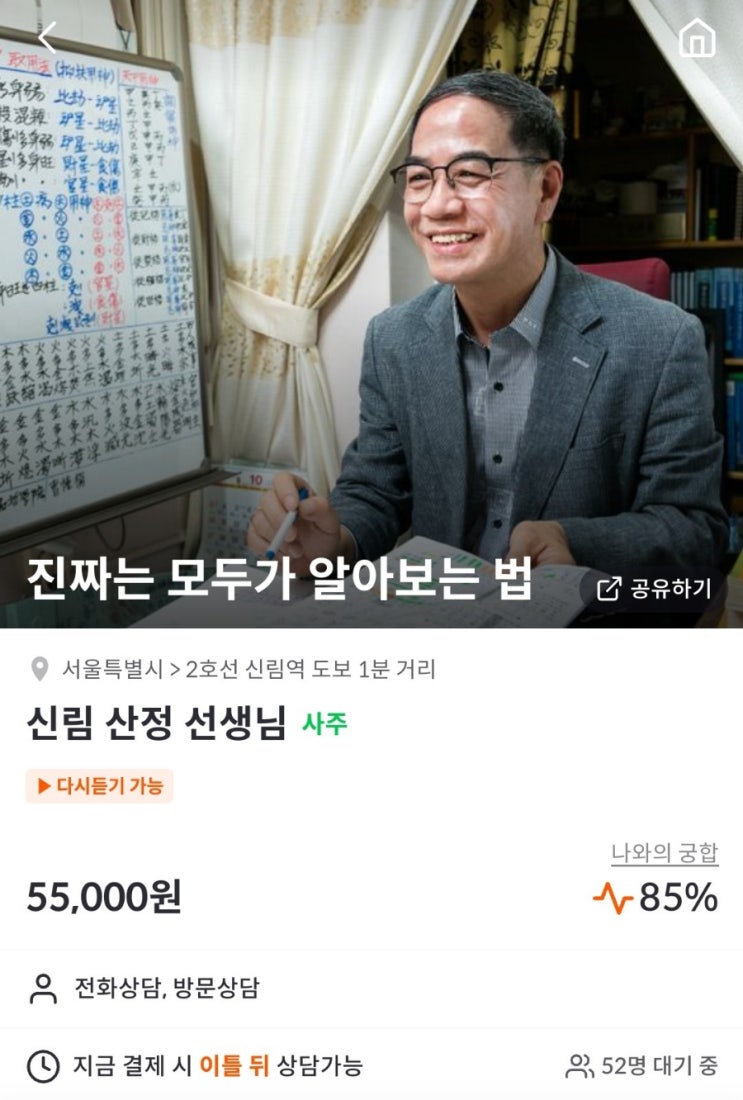
Task: Tap the green 사주 category tag
Action: coord(325,723)
